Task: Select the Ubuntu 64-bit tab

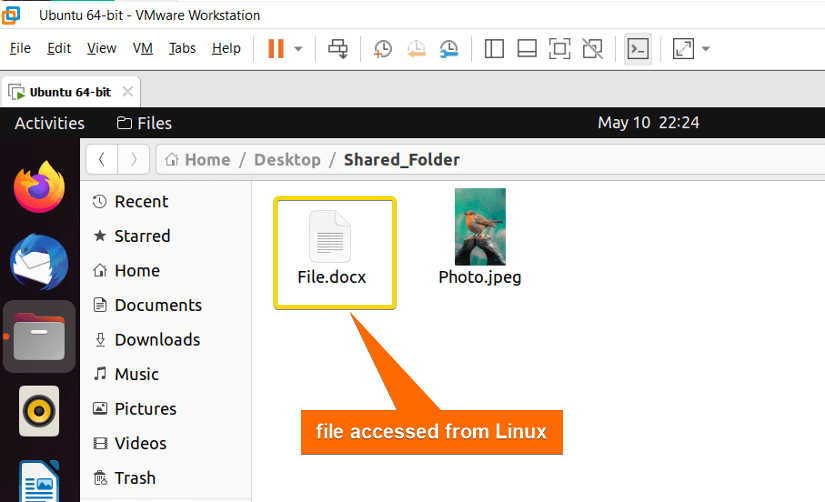Action: tap(70, 92)
